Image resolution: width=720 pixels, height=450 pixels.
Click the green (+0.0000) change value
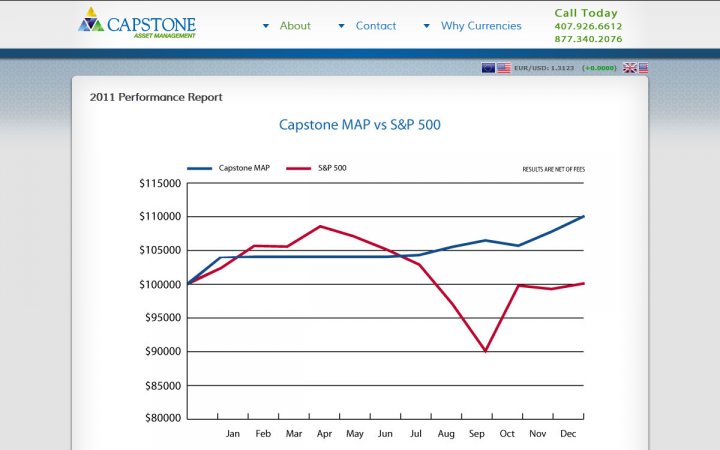point(599,68)
